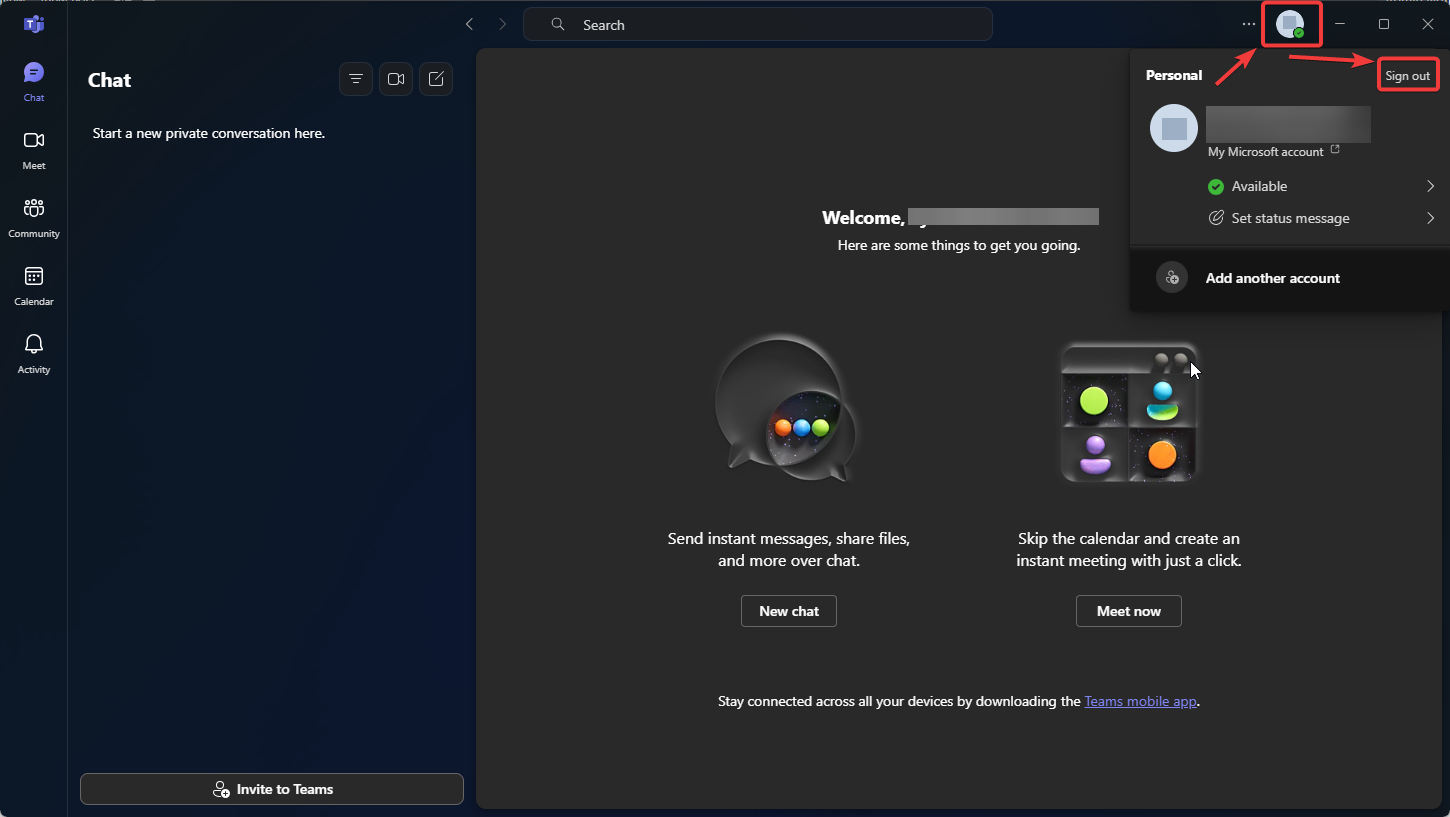Select Sign out from the account menu
Screen dimensions: 1450x817
click(x=1408, y=74)
